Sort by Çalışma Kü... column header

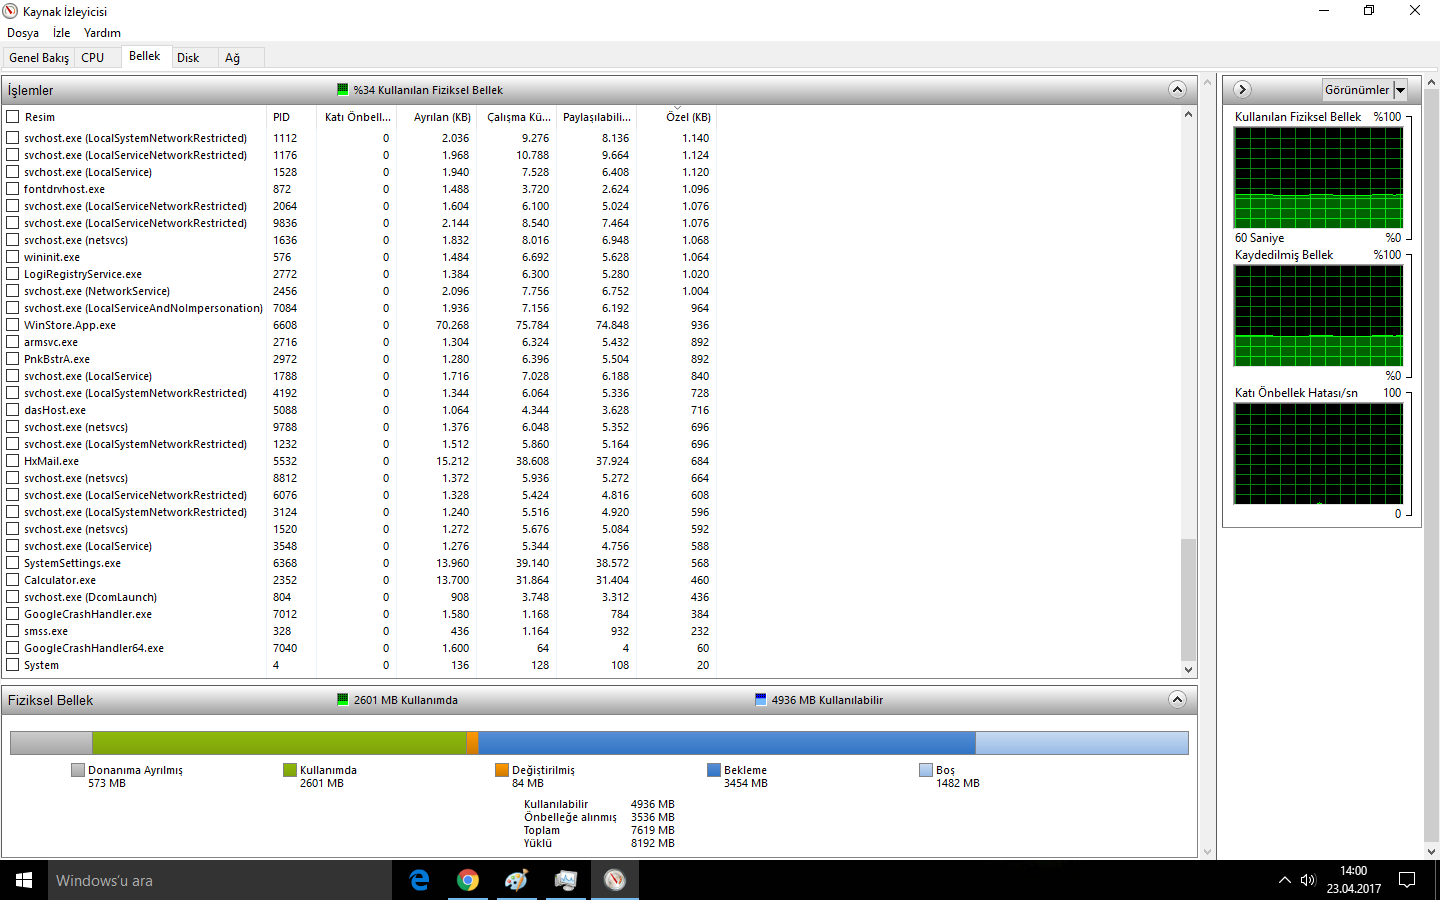point(516,117)
